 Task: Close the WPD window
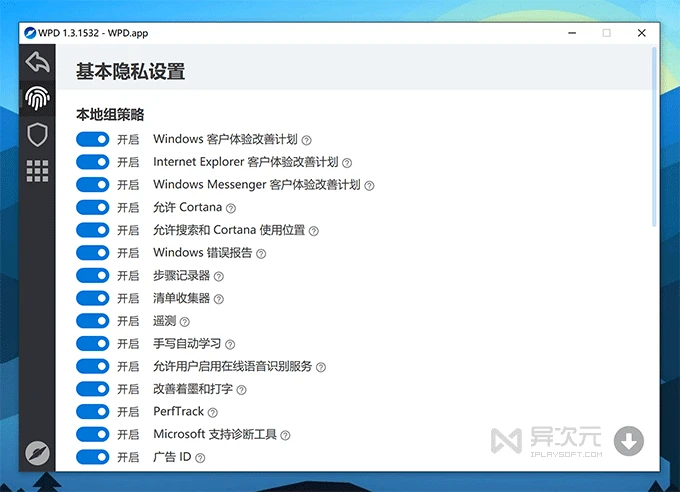(x=642, y=33)
